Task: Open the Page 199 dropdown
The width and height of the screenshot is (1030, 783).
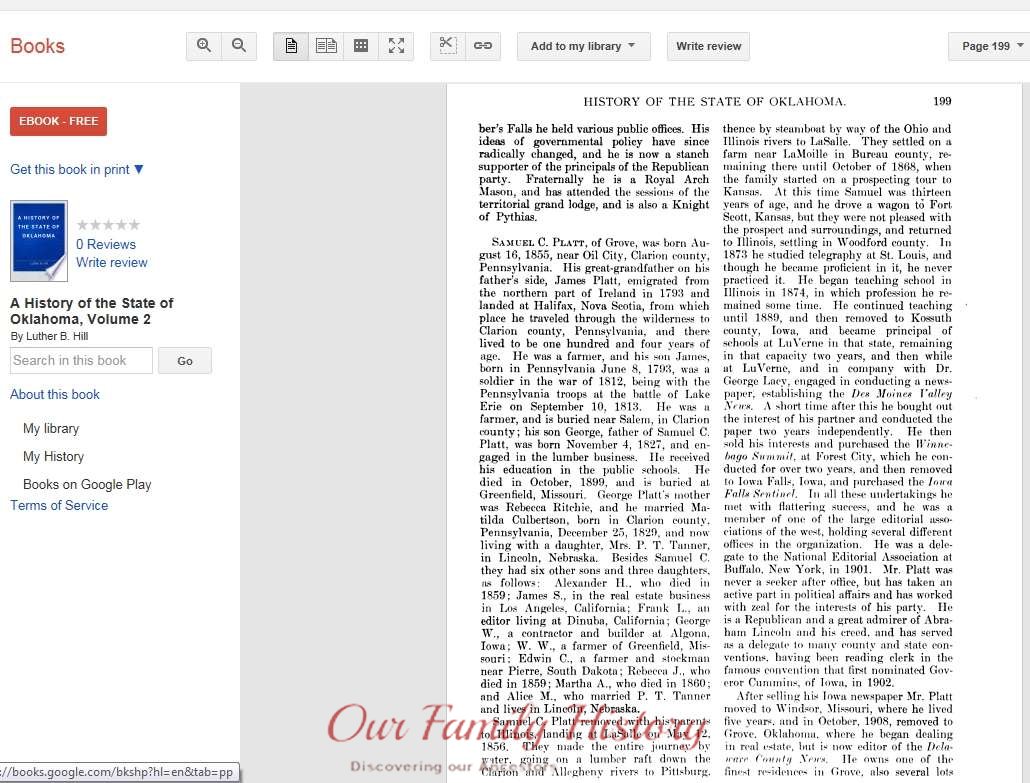Action: (x=991, y=46)
